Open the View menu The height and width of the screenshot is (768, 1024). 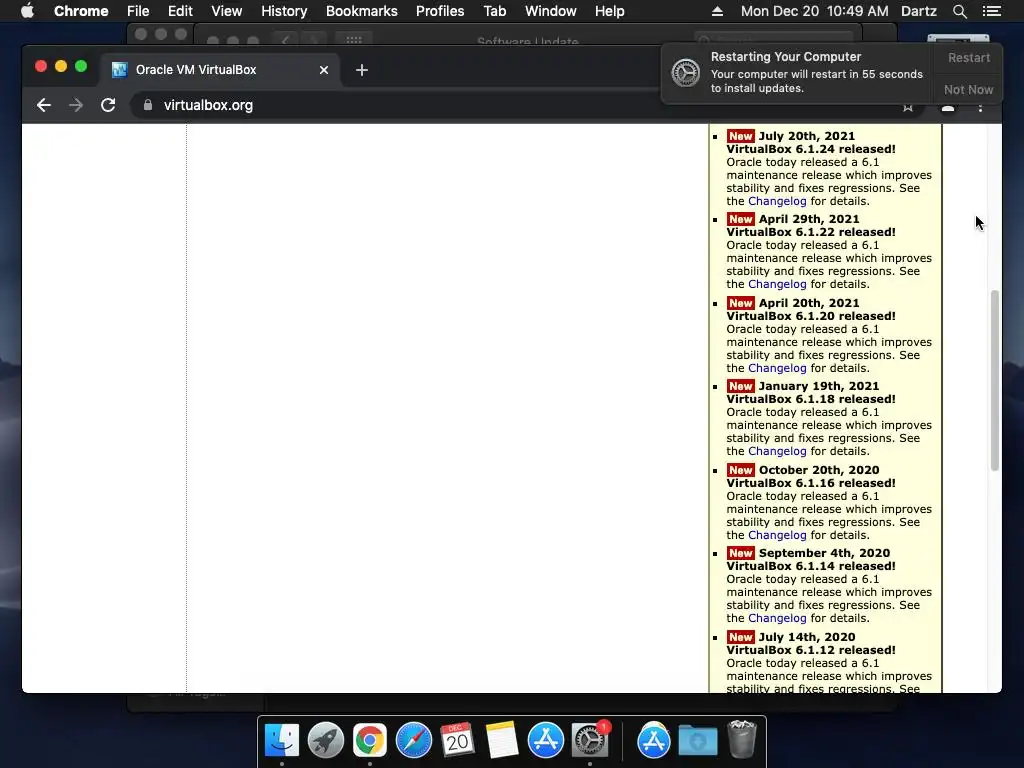(227, 11)
